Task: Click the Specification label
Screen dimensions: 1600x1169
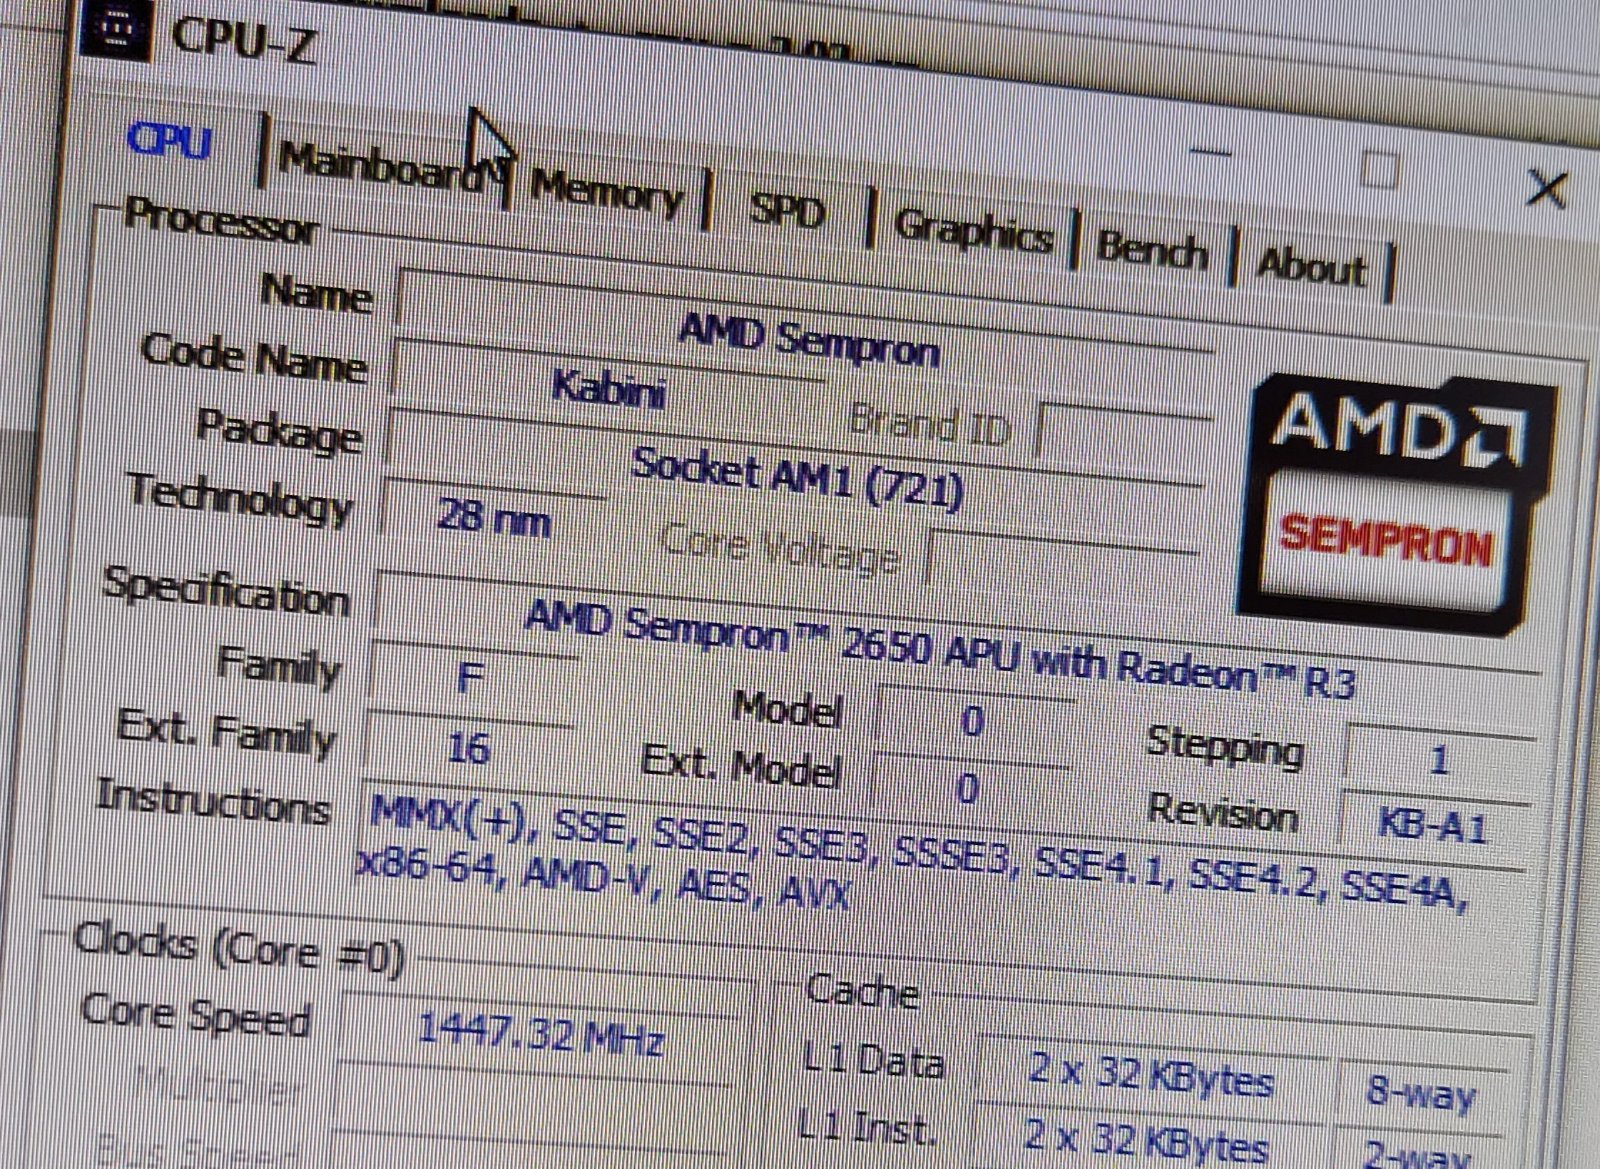Action: (x=226, y=591)
